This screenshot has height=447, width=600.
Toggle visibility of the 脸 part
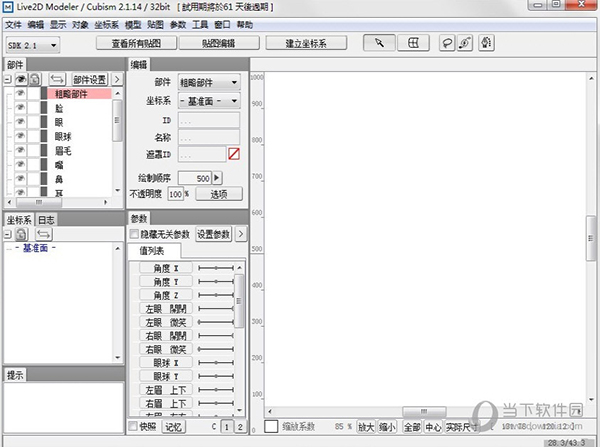19,108
